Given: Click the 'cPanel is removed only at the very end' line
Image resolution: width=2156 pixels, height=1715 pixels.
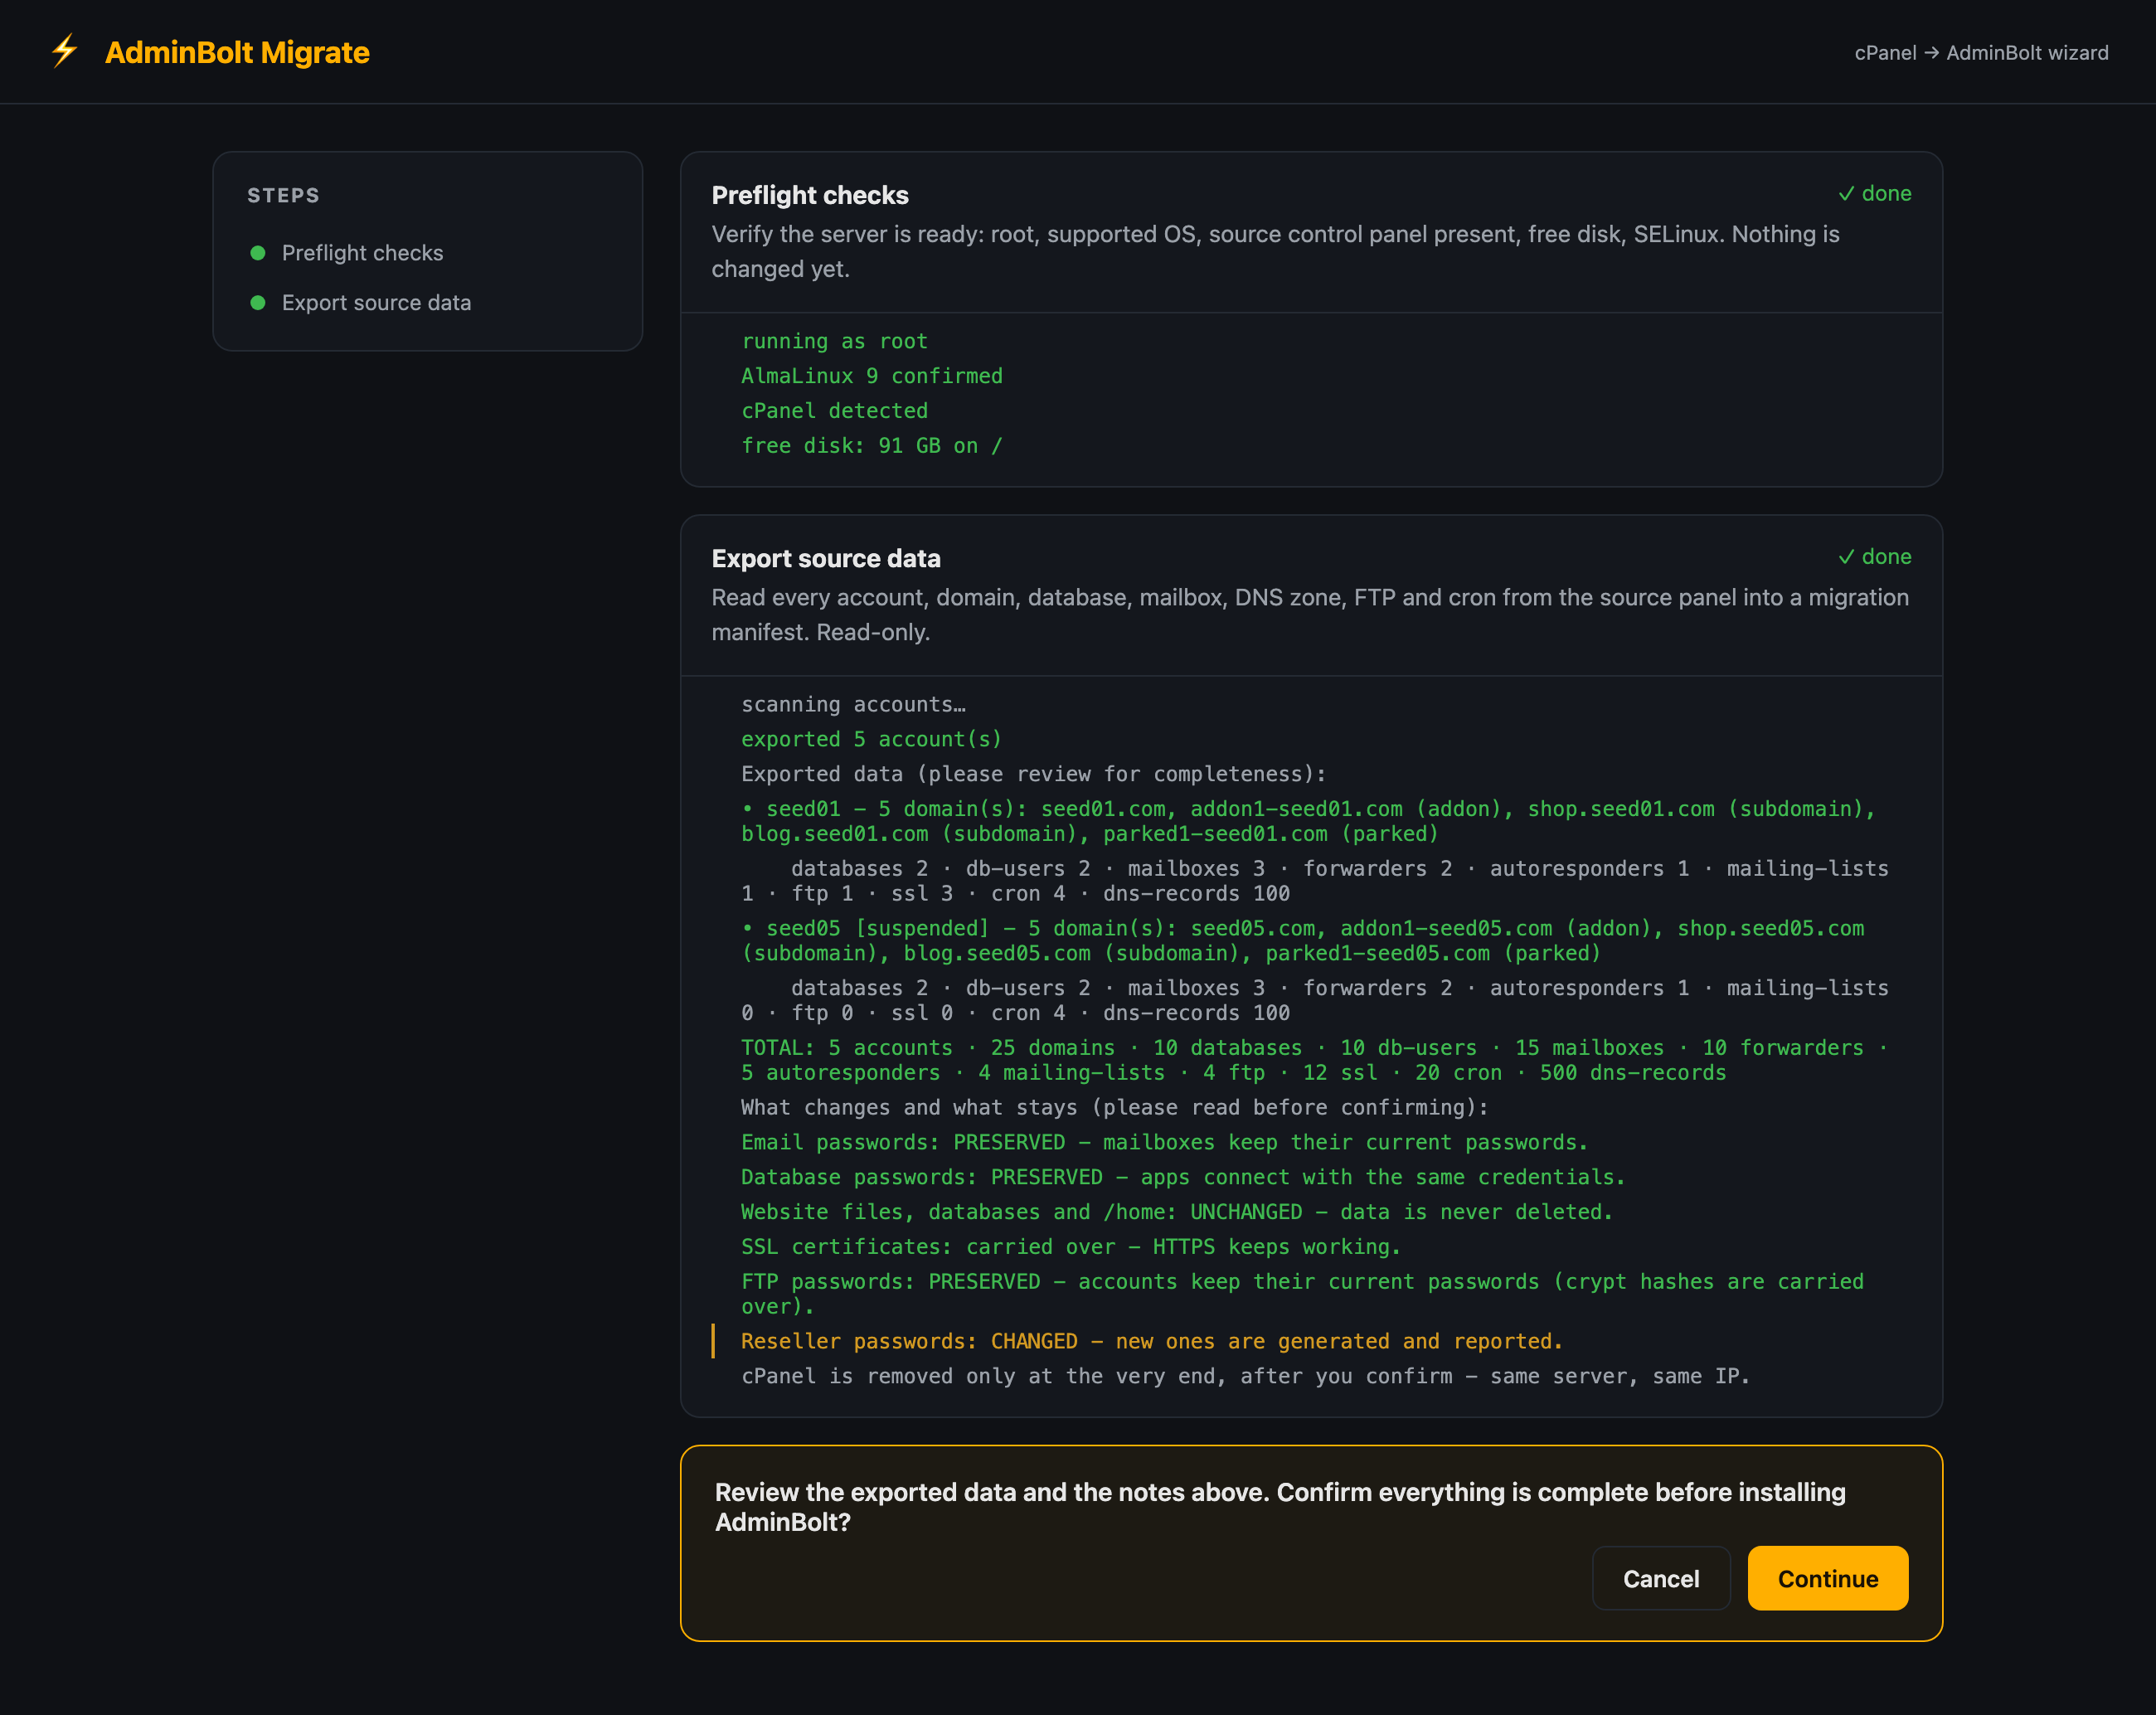Looking at the screenshot, I should (x=1245, y=1376).
